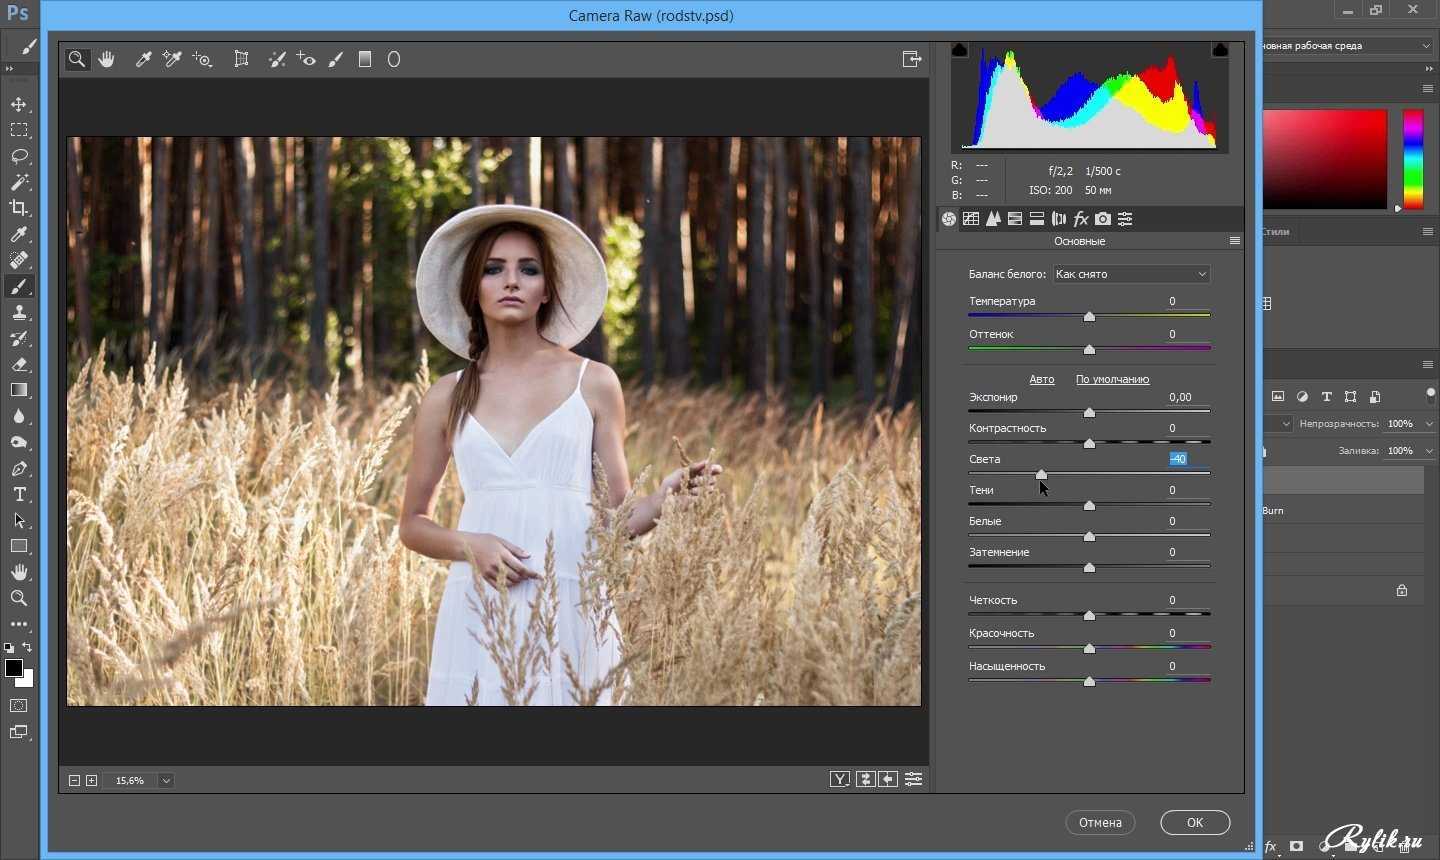Click the Света slider handle
The width and height of the screenshot is (1440, 860).
(x=1041, y=474)
